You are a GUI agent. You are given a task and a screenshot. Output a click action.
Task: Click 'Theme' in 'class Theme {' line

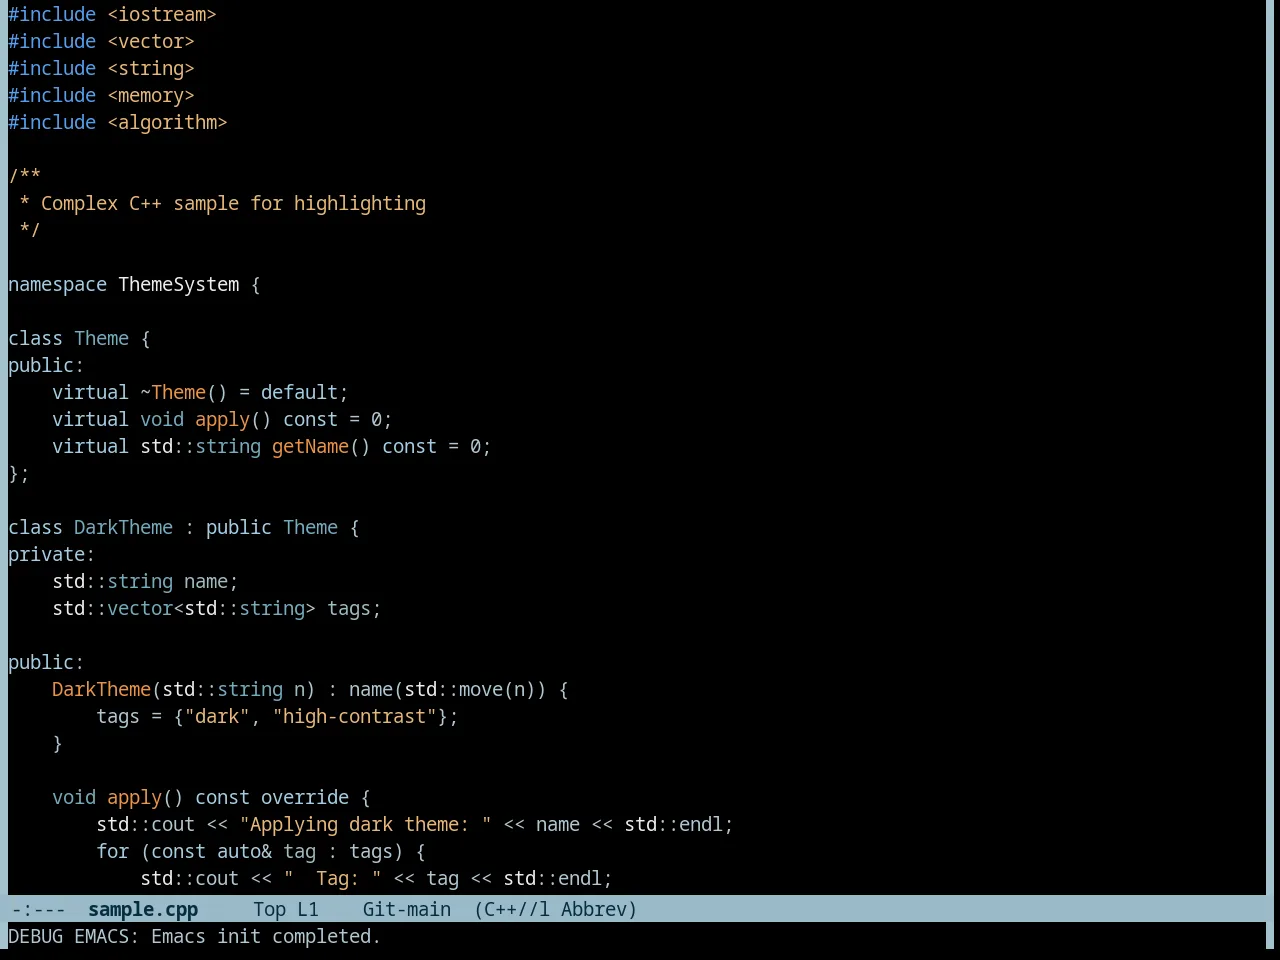(x=101, y=338)
